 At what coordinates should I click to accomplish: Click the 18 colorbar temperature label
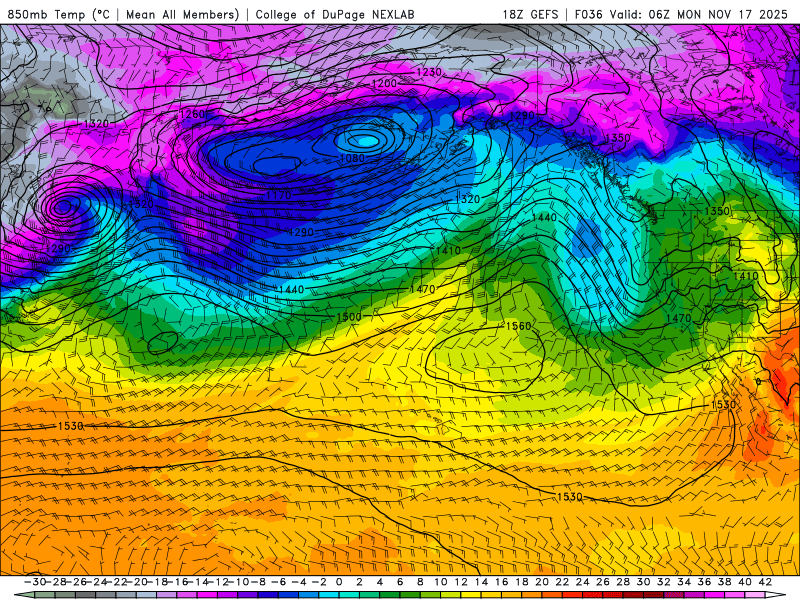521,582
